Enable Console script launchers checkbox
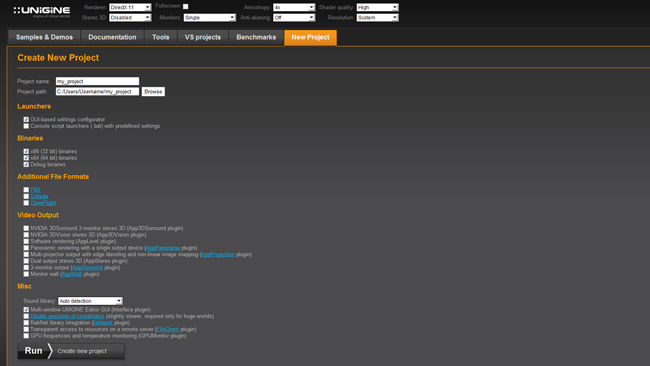This screenshot has height=366, width=650. coord(26,126)
